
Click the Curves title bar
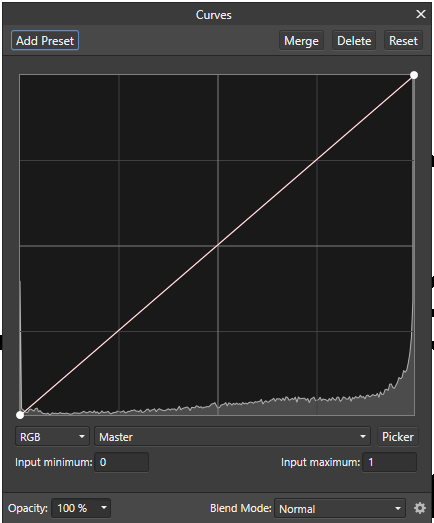[x=213, y=15]
